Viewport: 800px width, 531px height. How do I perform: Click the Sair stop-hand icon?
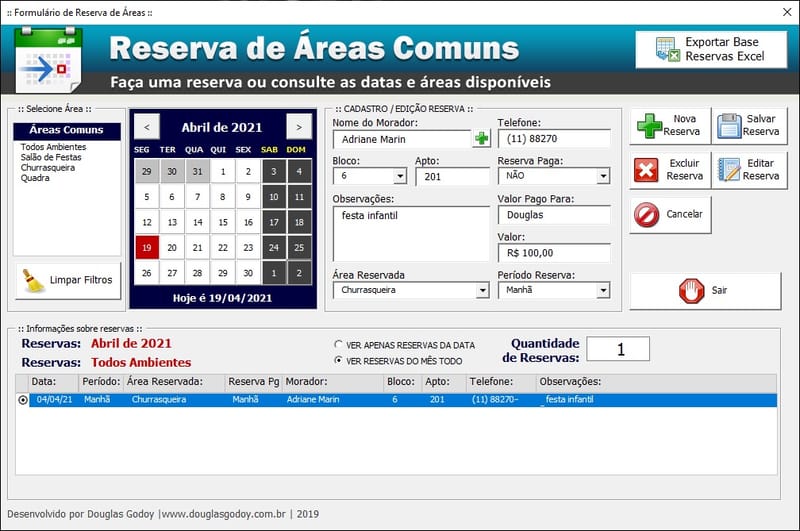[692, 291]
